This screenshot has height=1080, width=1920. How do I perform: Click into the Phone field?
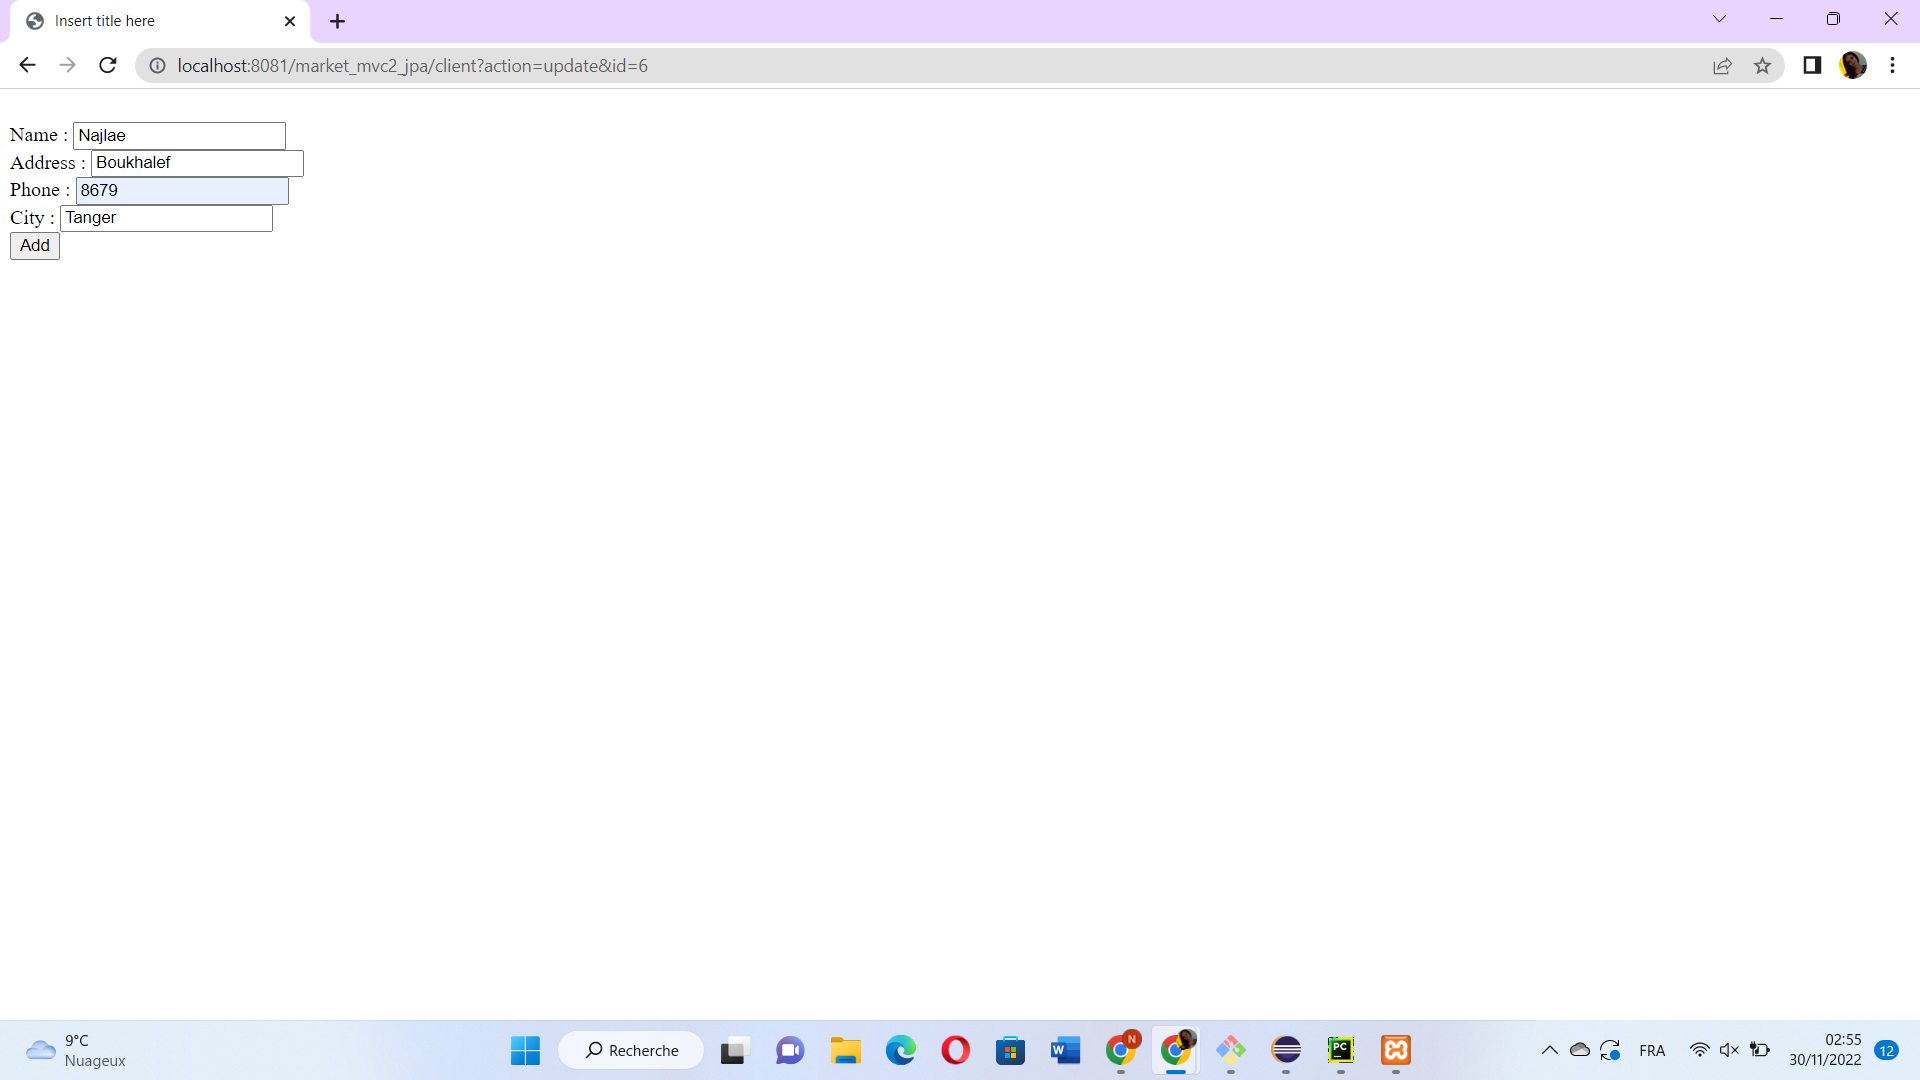coord(182,191)
